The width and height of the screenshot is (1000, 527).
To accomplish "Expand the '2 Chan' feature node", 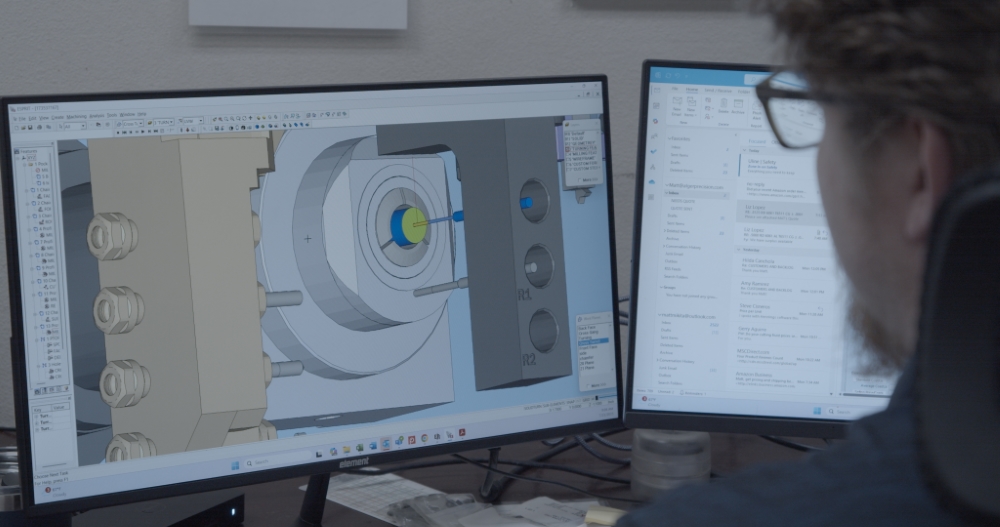I will pyautogui.click(x=28, y=204).
